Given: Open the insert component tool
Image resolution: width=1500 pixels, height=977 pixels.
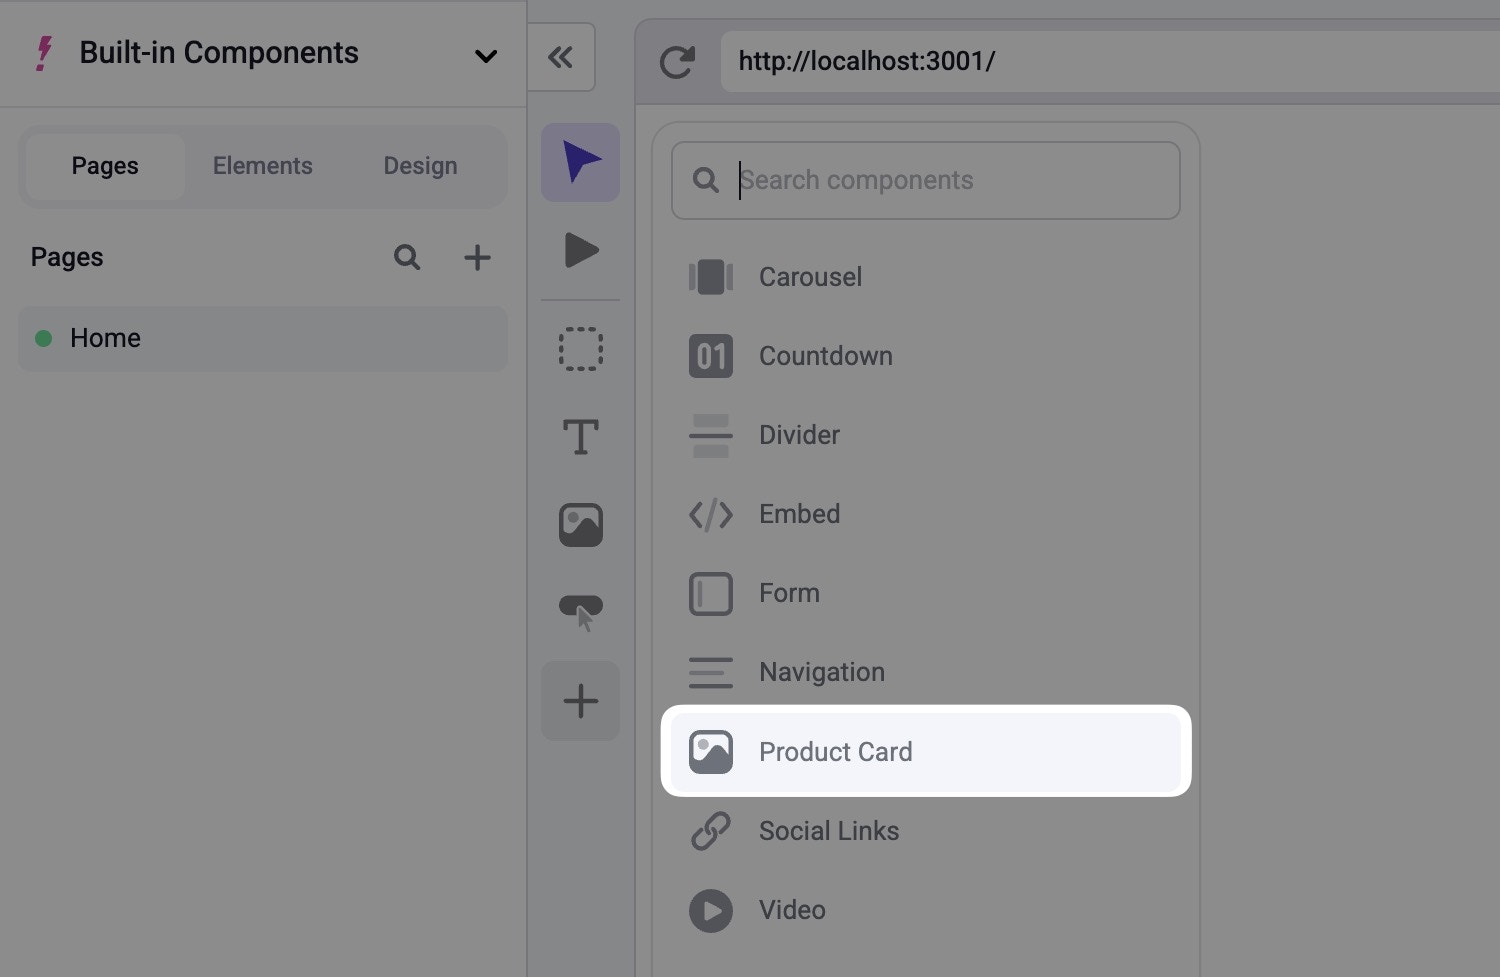Looking at the screenshot, I should pyautogui.click(x=580, y=700).
